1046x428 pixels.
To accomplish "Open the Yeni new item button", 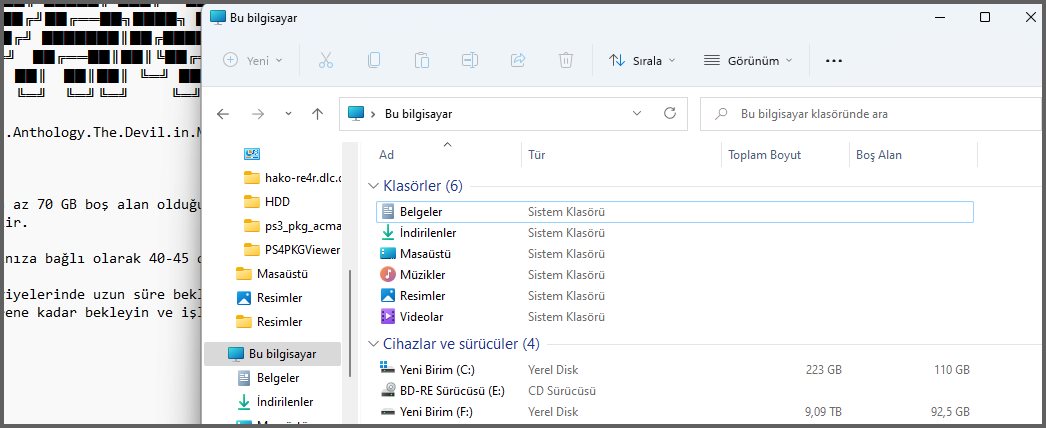I will point(253,60).
